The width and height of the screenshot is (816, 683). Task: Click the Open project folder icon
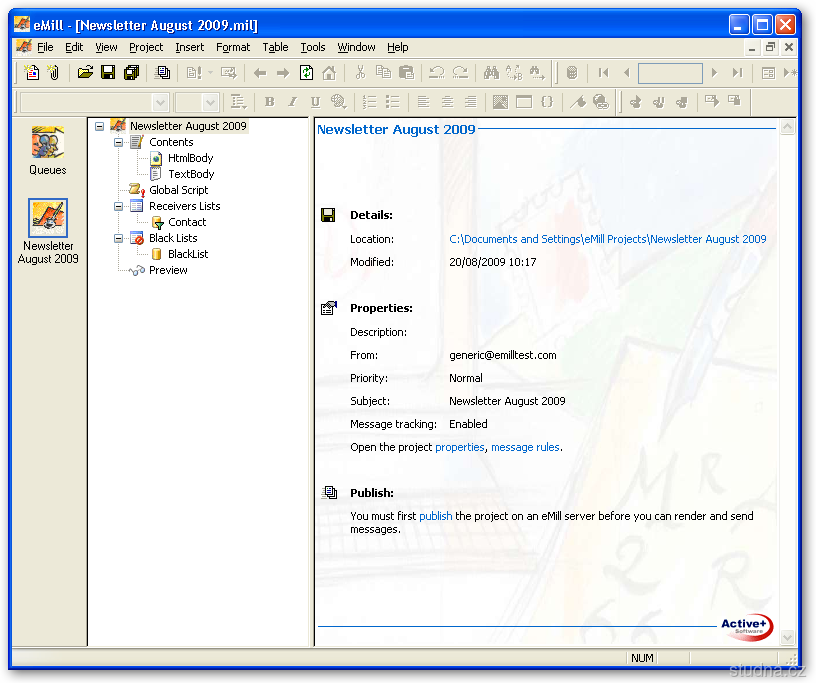pos(85,73)
